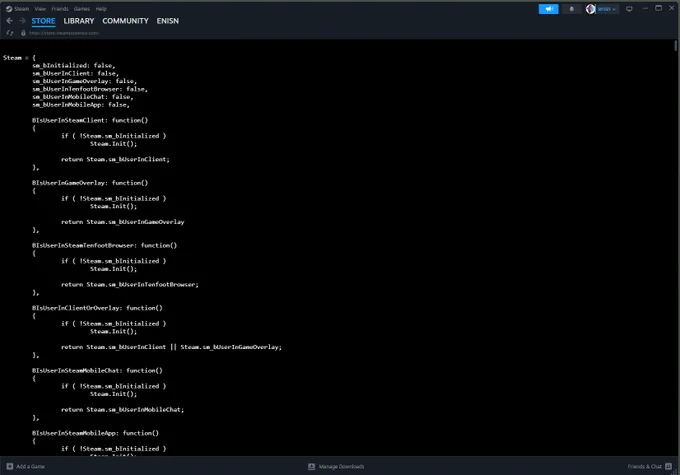Image resolution: width=680 pixels, height=475 pixels.
Task: Click the line "BIsUserInGameOverlay: function()"
Action: click(90, 183)
